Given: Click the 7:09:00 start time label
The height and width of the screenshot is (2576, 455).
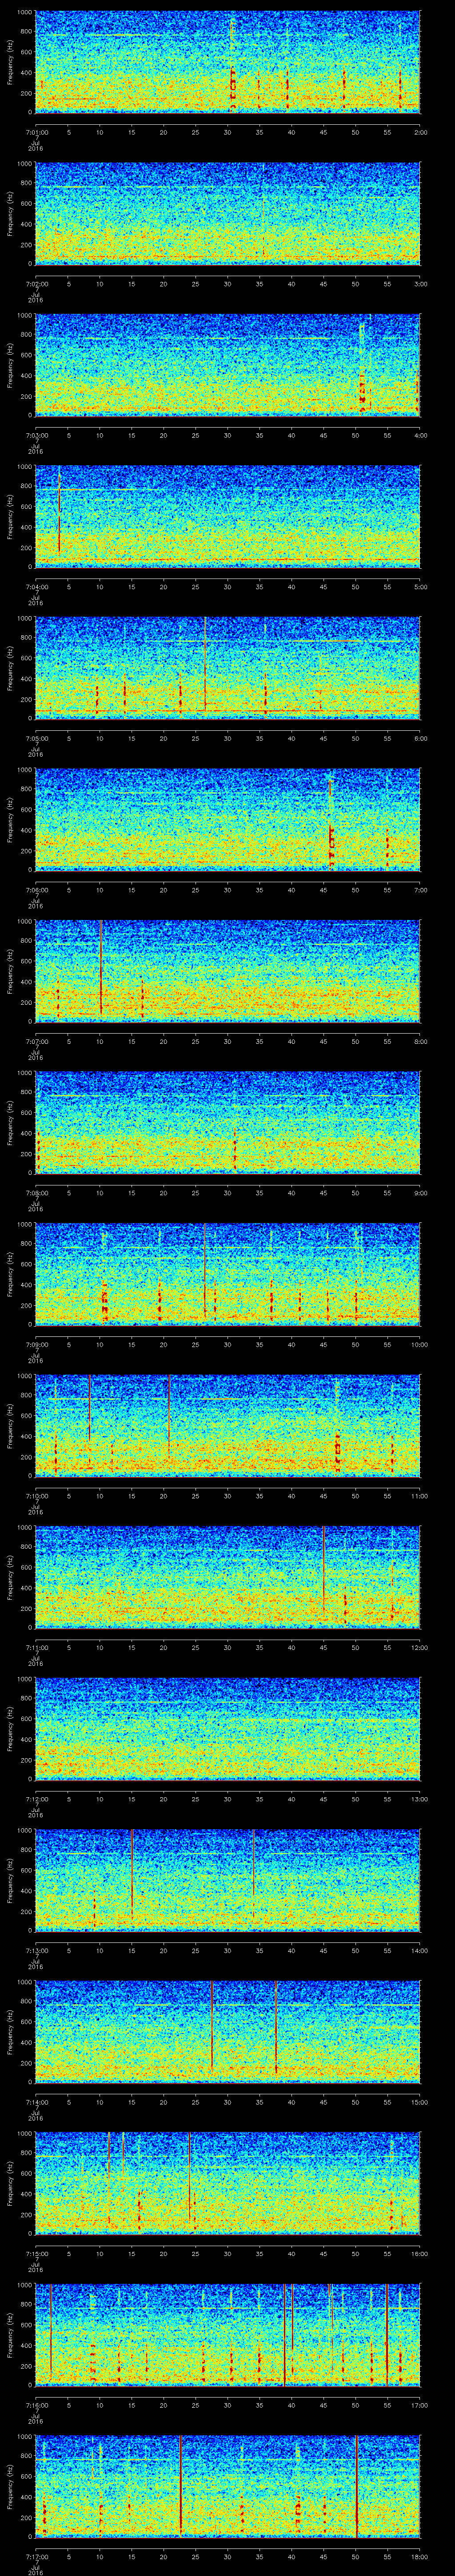Looking at the screenshot, I should pyautogui.click(x=36, y=1345).
